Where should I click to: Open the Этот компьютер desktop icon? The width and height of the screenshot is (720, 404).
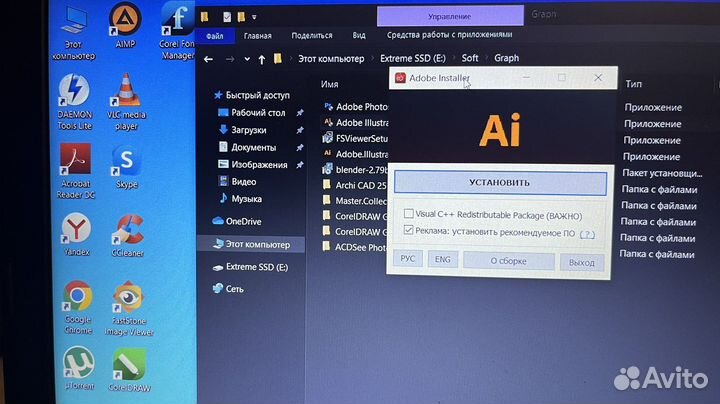point(73,33)
